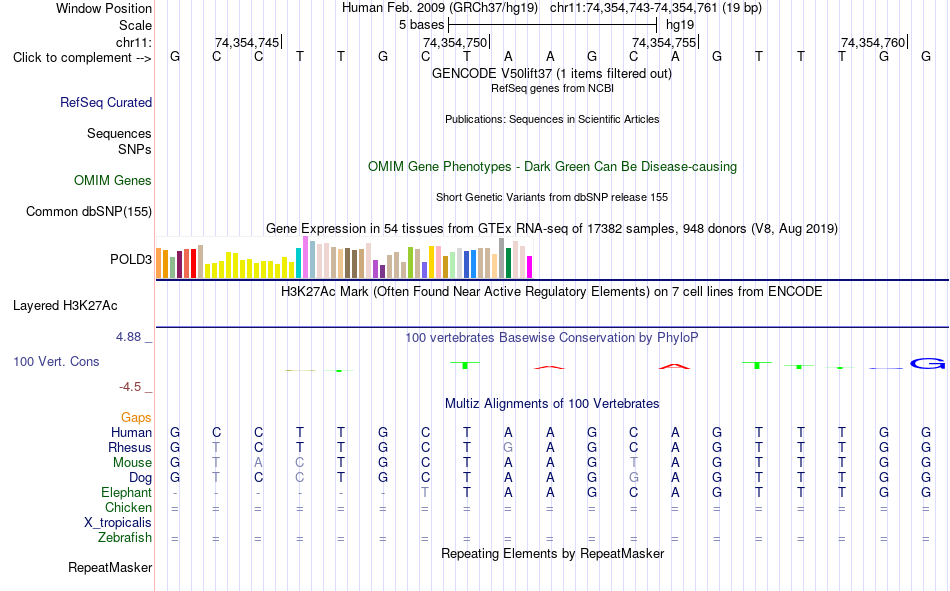Image resolution: width=950 pixels, height=591 pixels.
Task: Click the SNPs track label
Action: coord(135,149)
